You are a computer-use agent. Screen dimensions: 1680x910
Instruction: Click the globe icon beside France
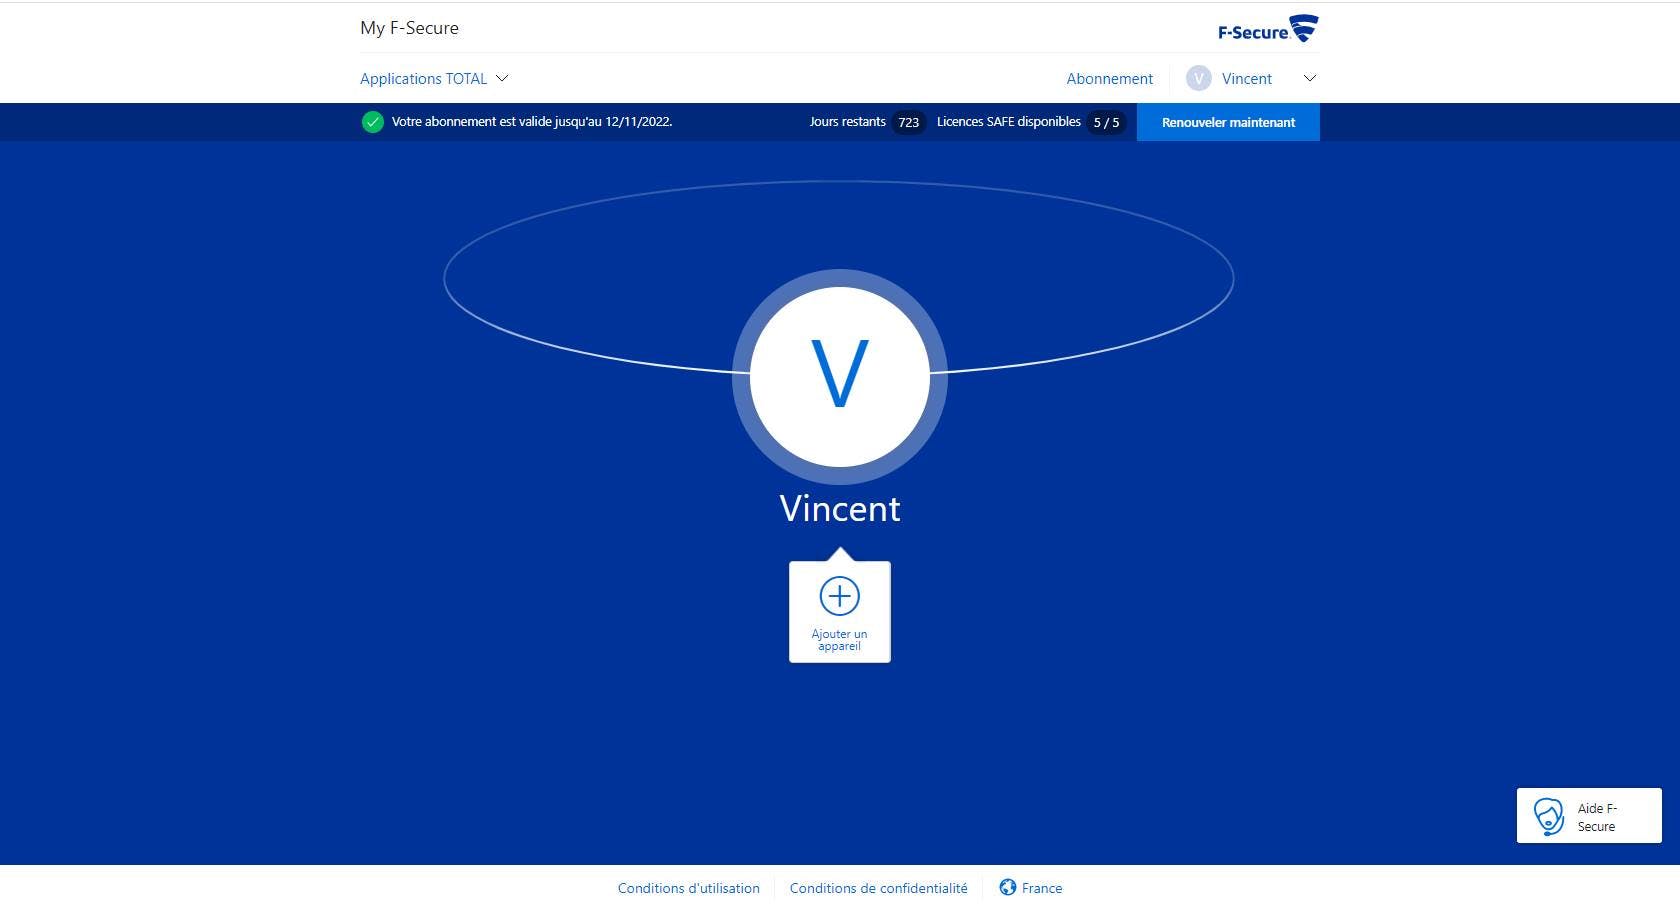(x=1008, y=887)
